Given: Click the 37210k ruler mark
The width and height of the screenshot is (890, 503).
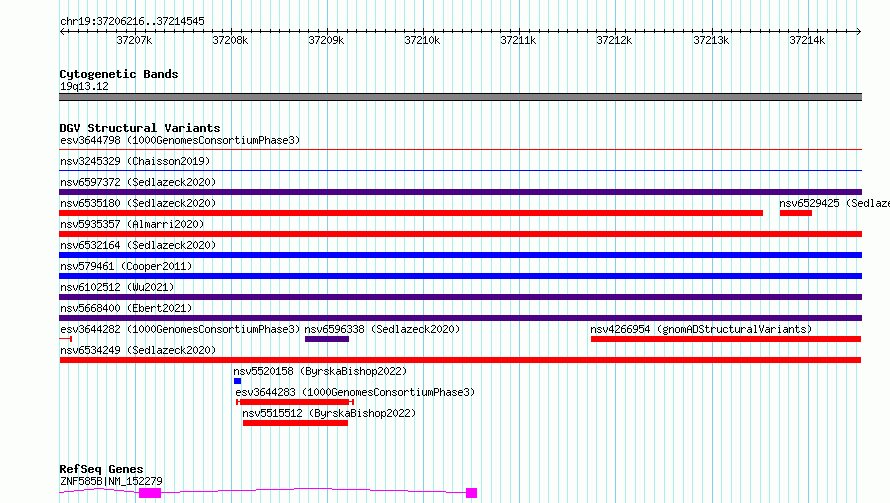Looking at the screenshot, I should 422,40.
